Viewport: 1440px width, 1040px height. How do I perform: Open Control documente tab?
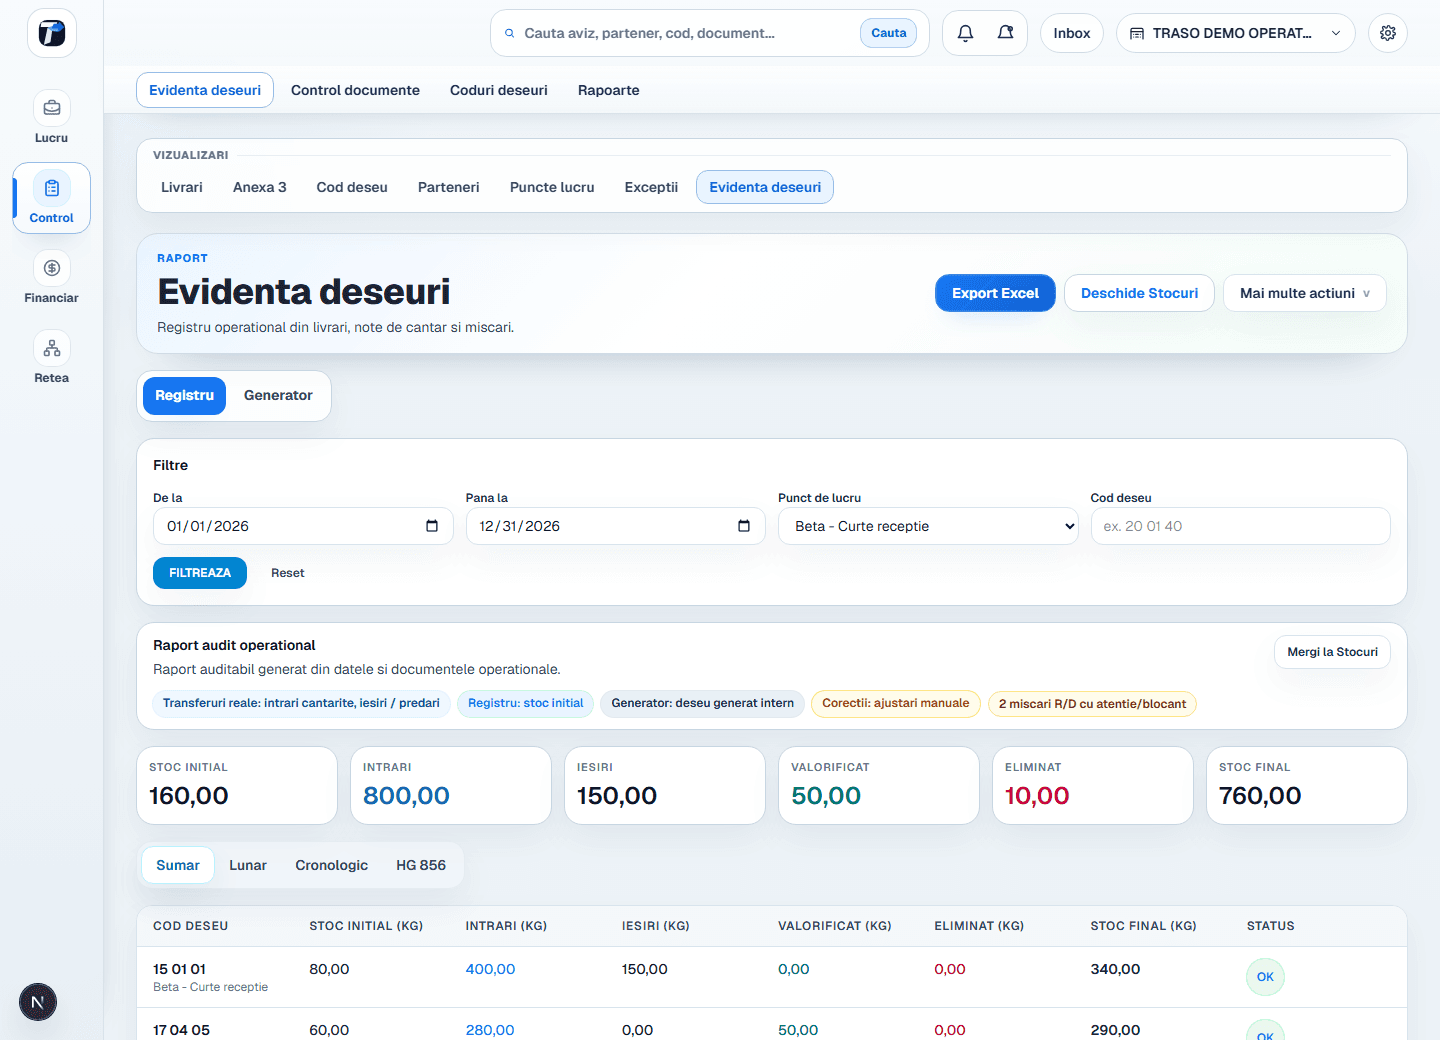tap(355, 90)
